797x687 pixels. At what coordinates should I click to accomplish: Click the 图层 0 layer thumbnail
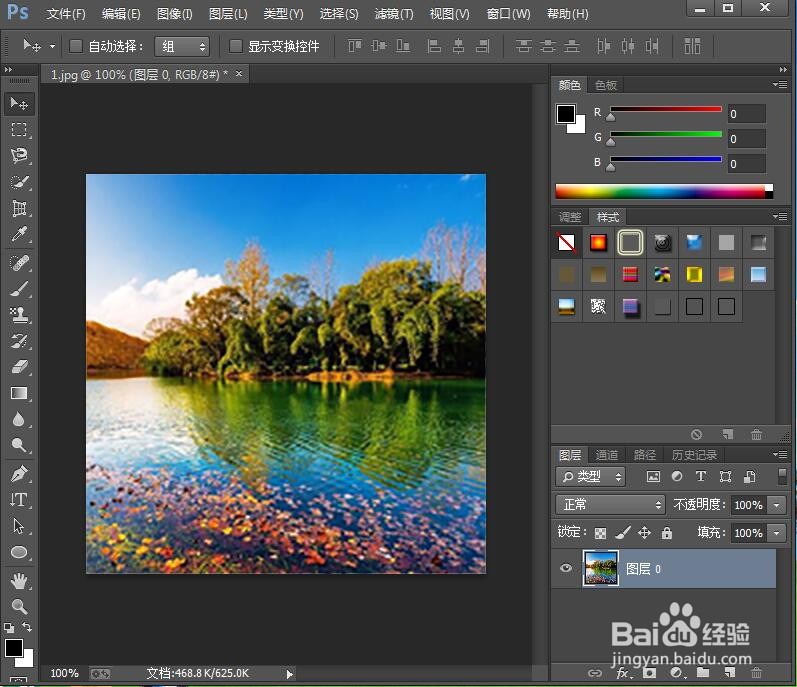(601, 568)
